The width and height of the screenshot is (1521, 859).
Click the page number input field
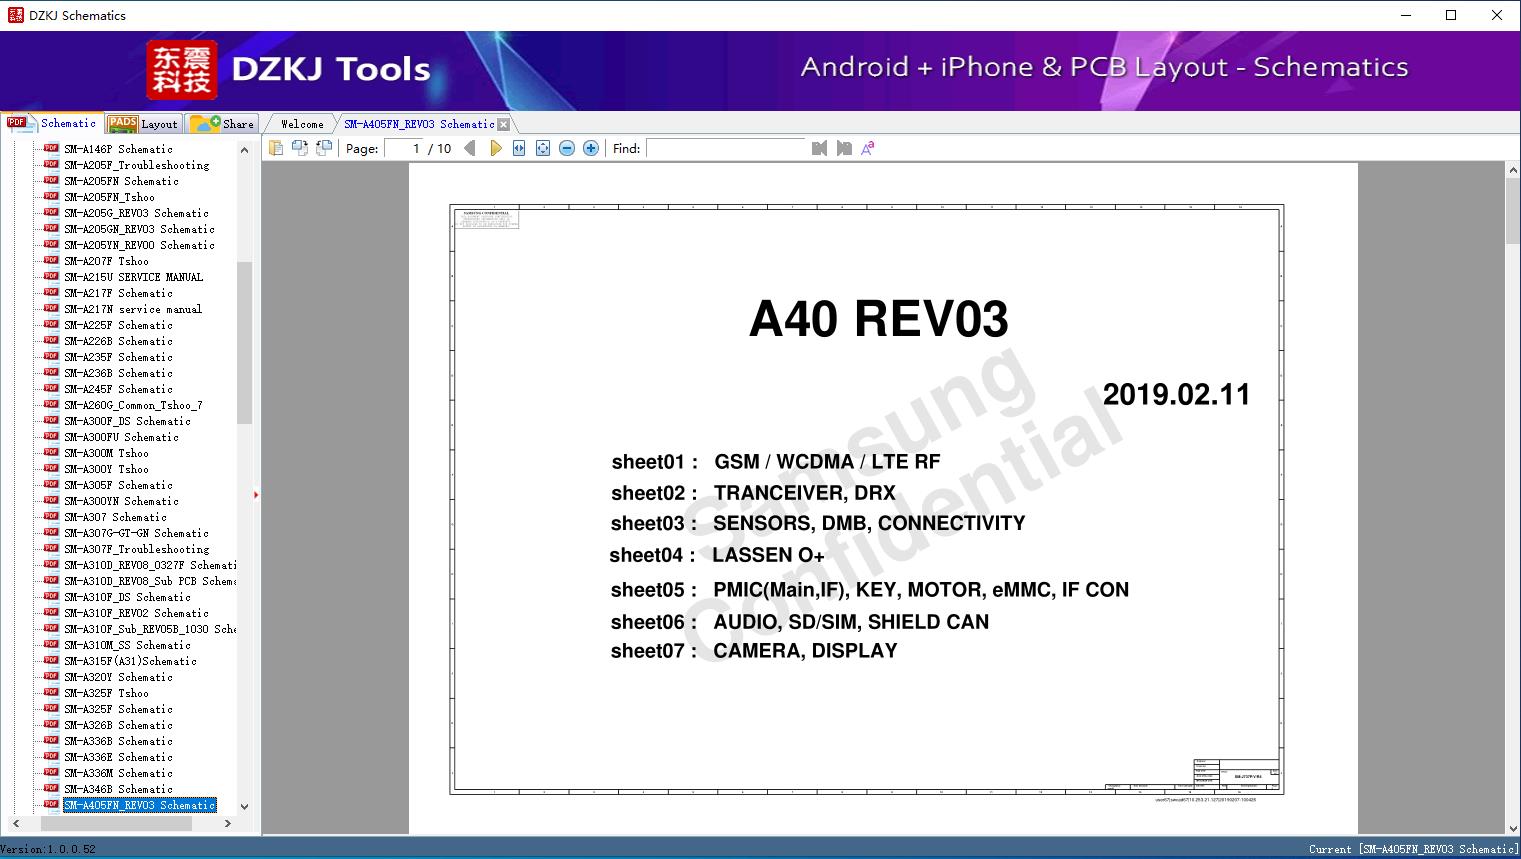pos(404,148)
